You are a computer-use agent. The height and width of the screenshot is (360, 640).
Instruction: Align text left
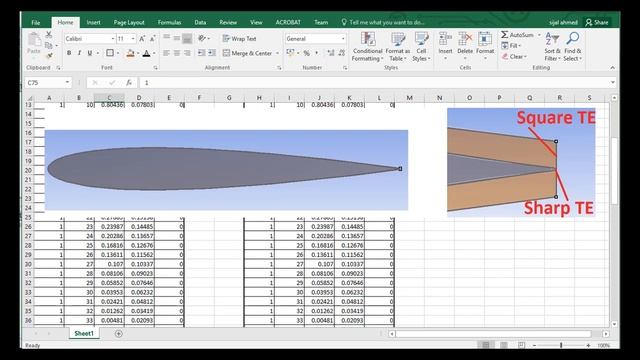[x=166, y=53]
